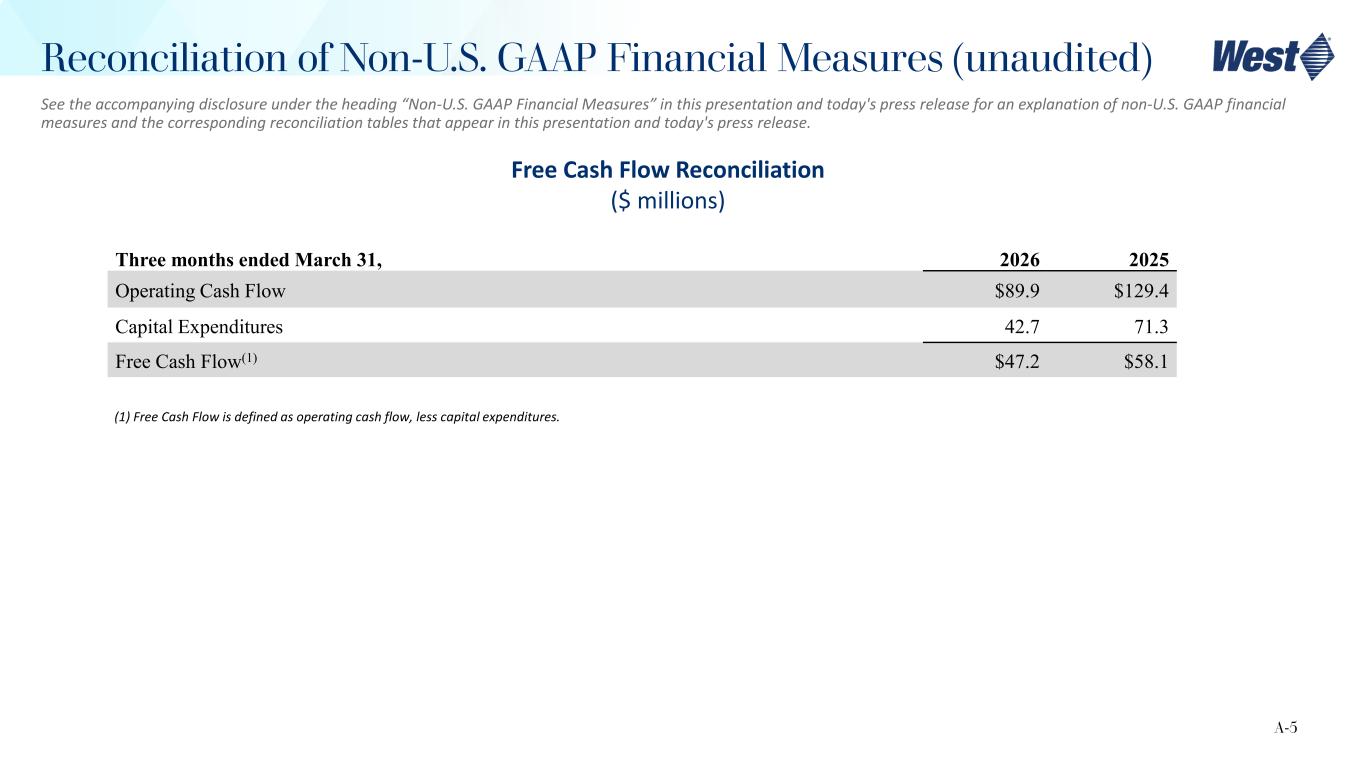Select the 71.3 capital expenditures value
Viewport: 1365px width, 768px height.
tap(1150, 326)
